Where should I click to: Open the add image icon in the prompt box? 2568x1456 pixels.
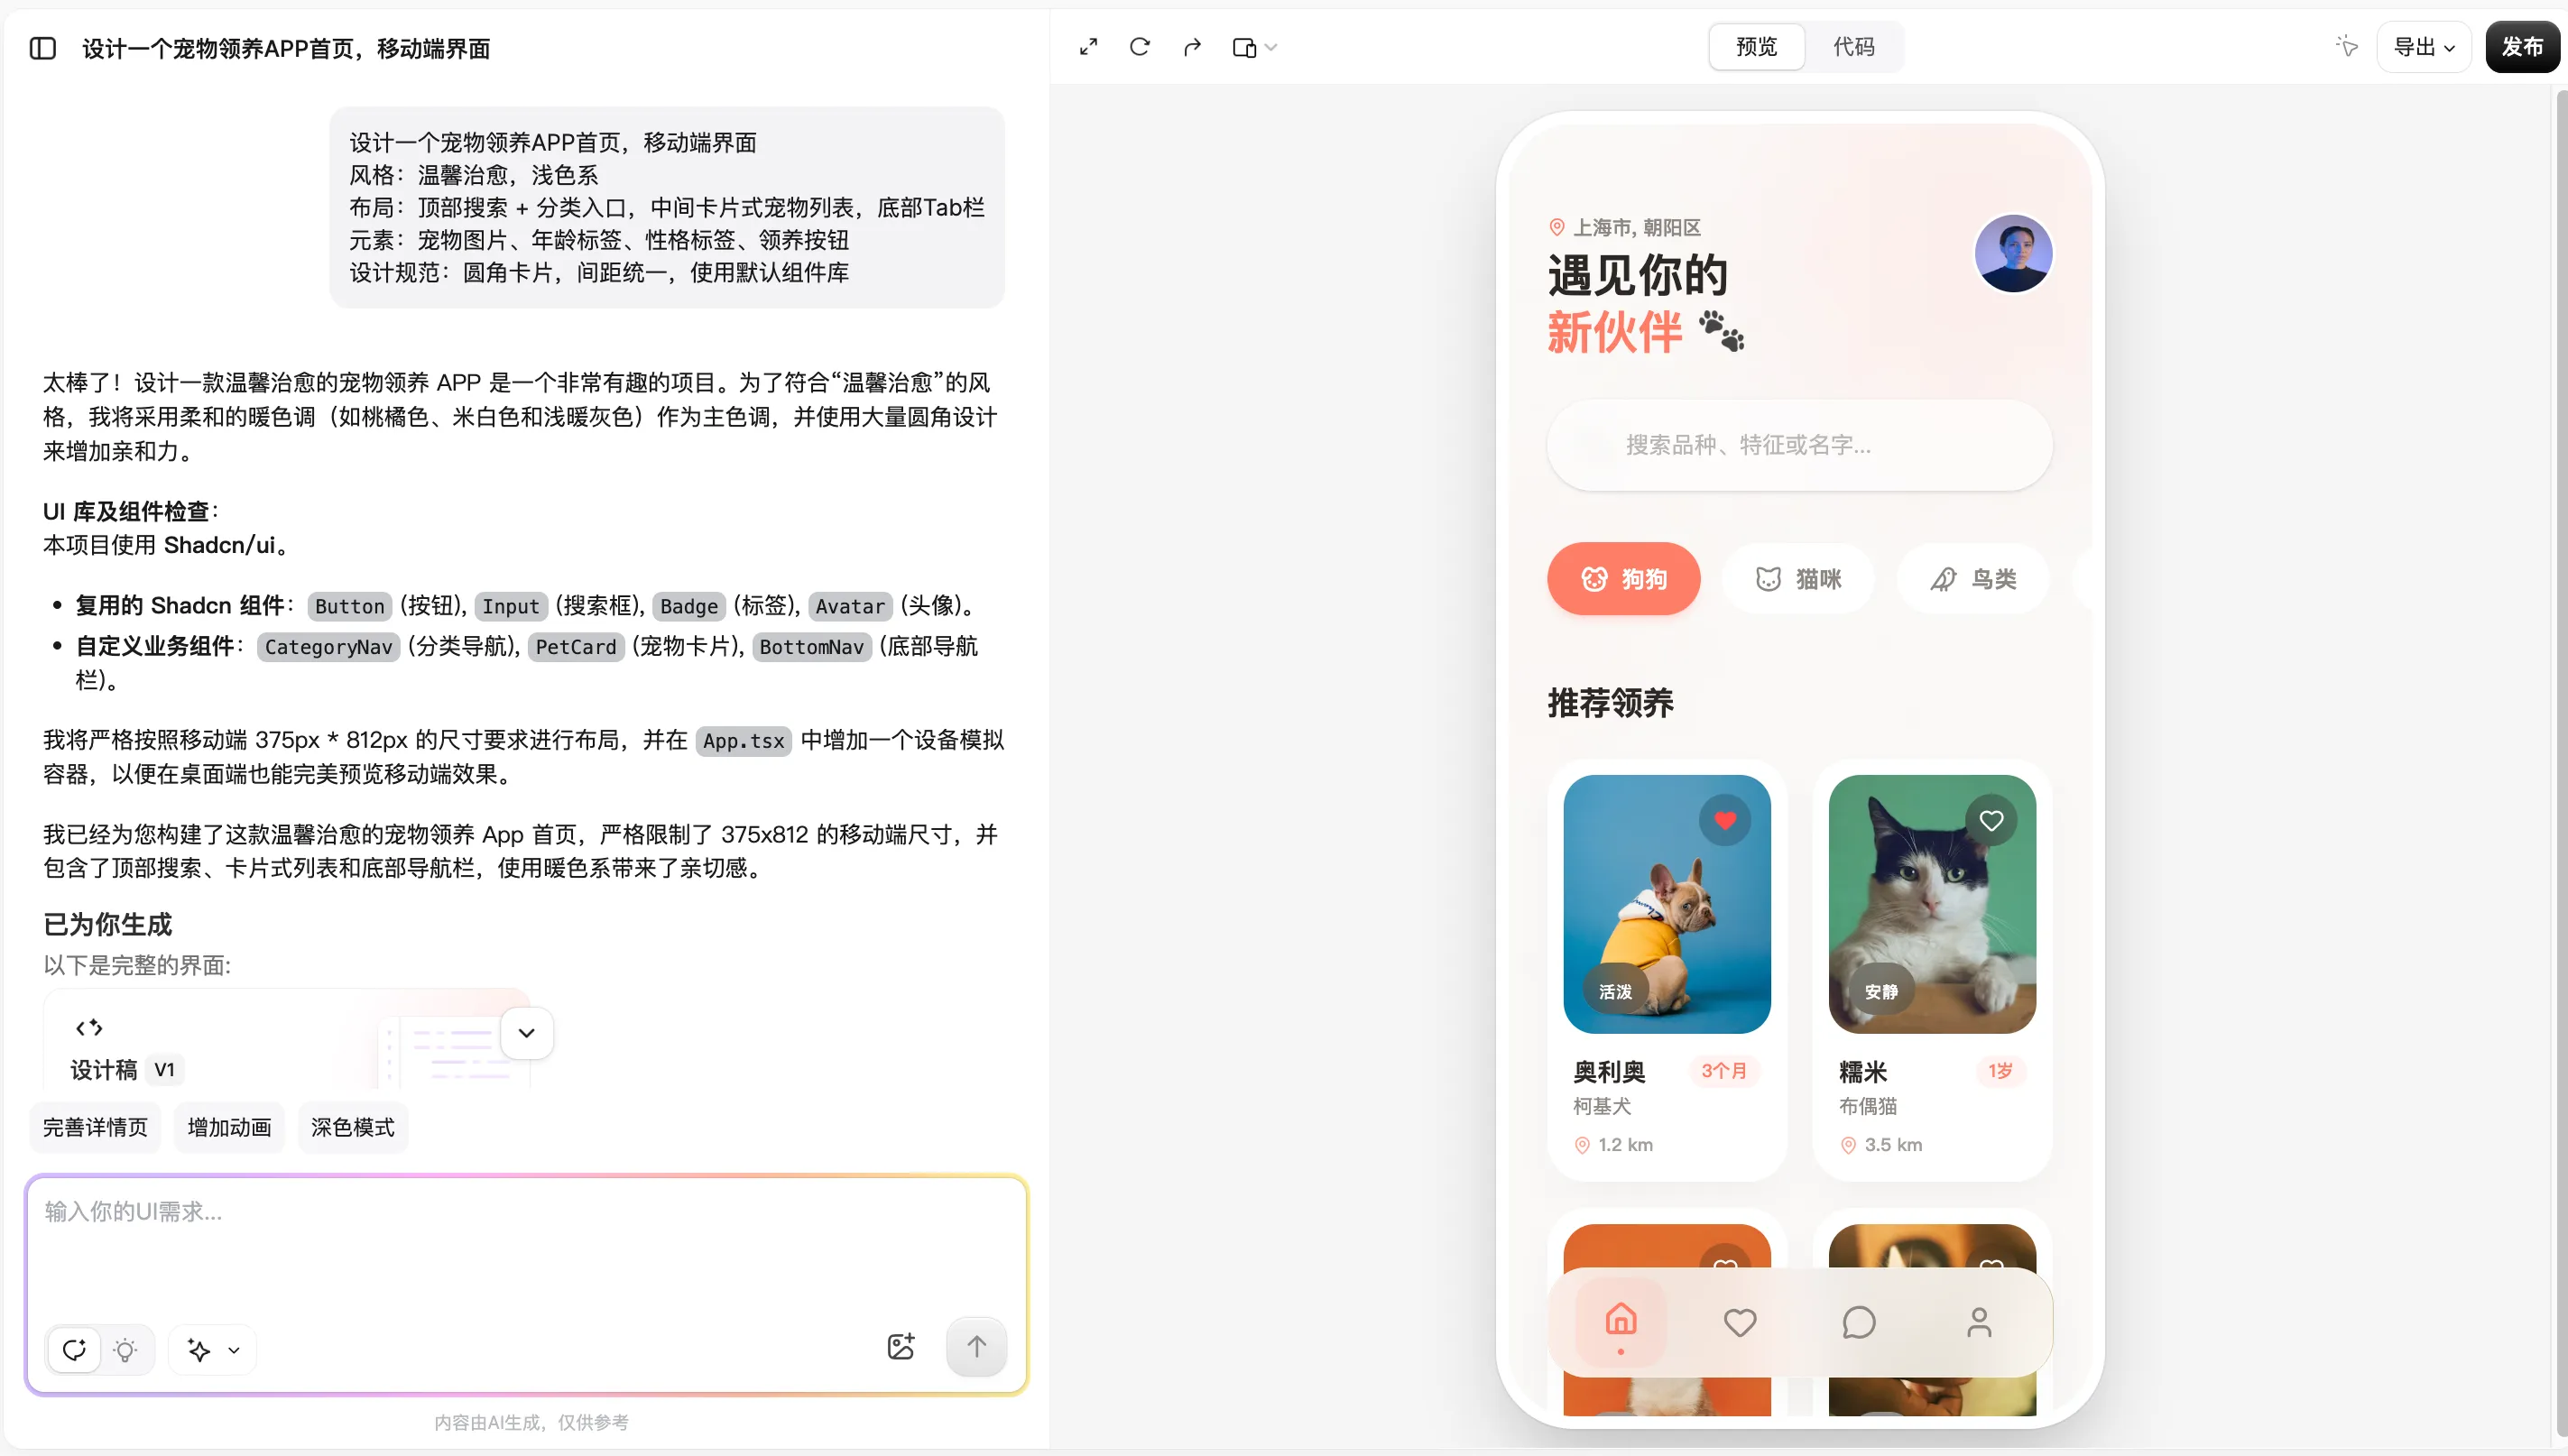[x=901, y=1347]
